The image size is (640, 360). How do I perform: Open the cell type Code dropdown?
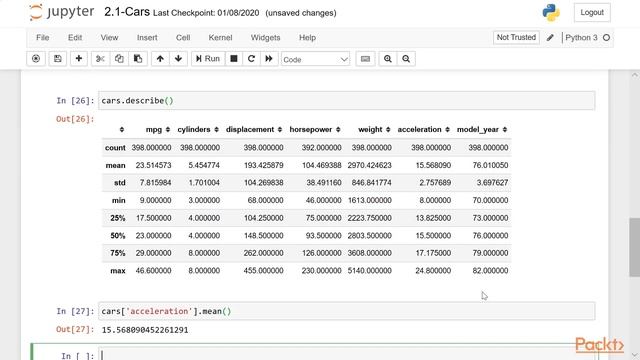tap(315, 59)
